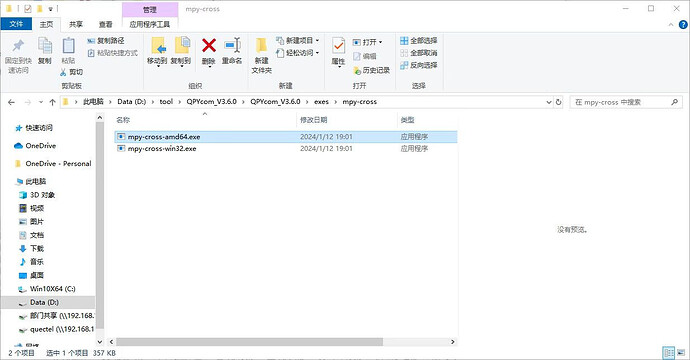Click the horizontal scrollbar in file list
The width and height of the screenshot is (690, 360).
(x=250, y=342)
